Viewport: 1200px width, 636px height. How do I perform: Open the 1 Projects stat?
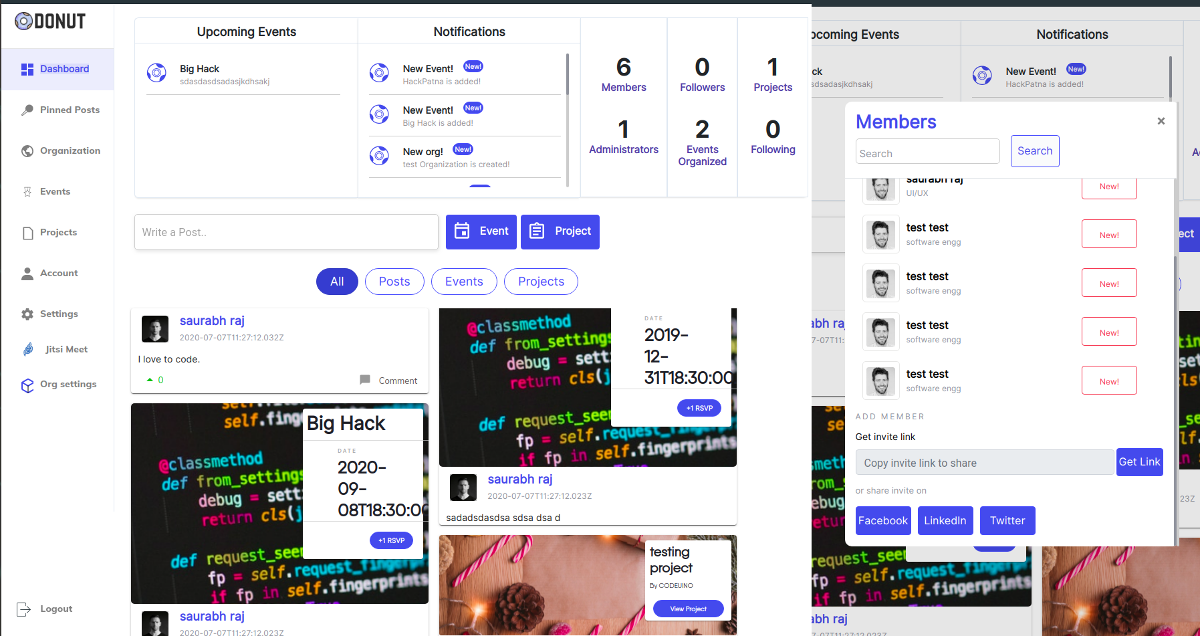point(773,74)
